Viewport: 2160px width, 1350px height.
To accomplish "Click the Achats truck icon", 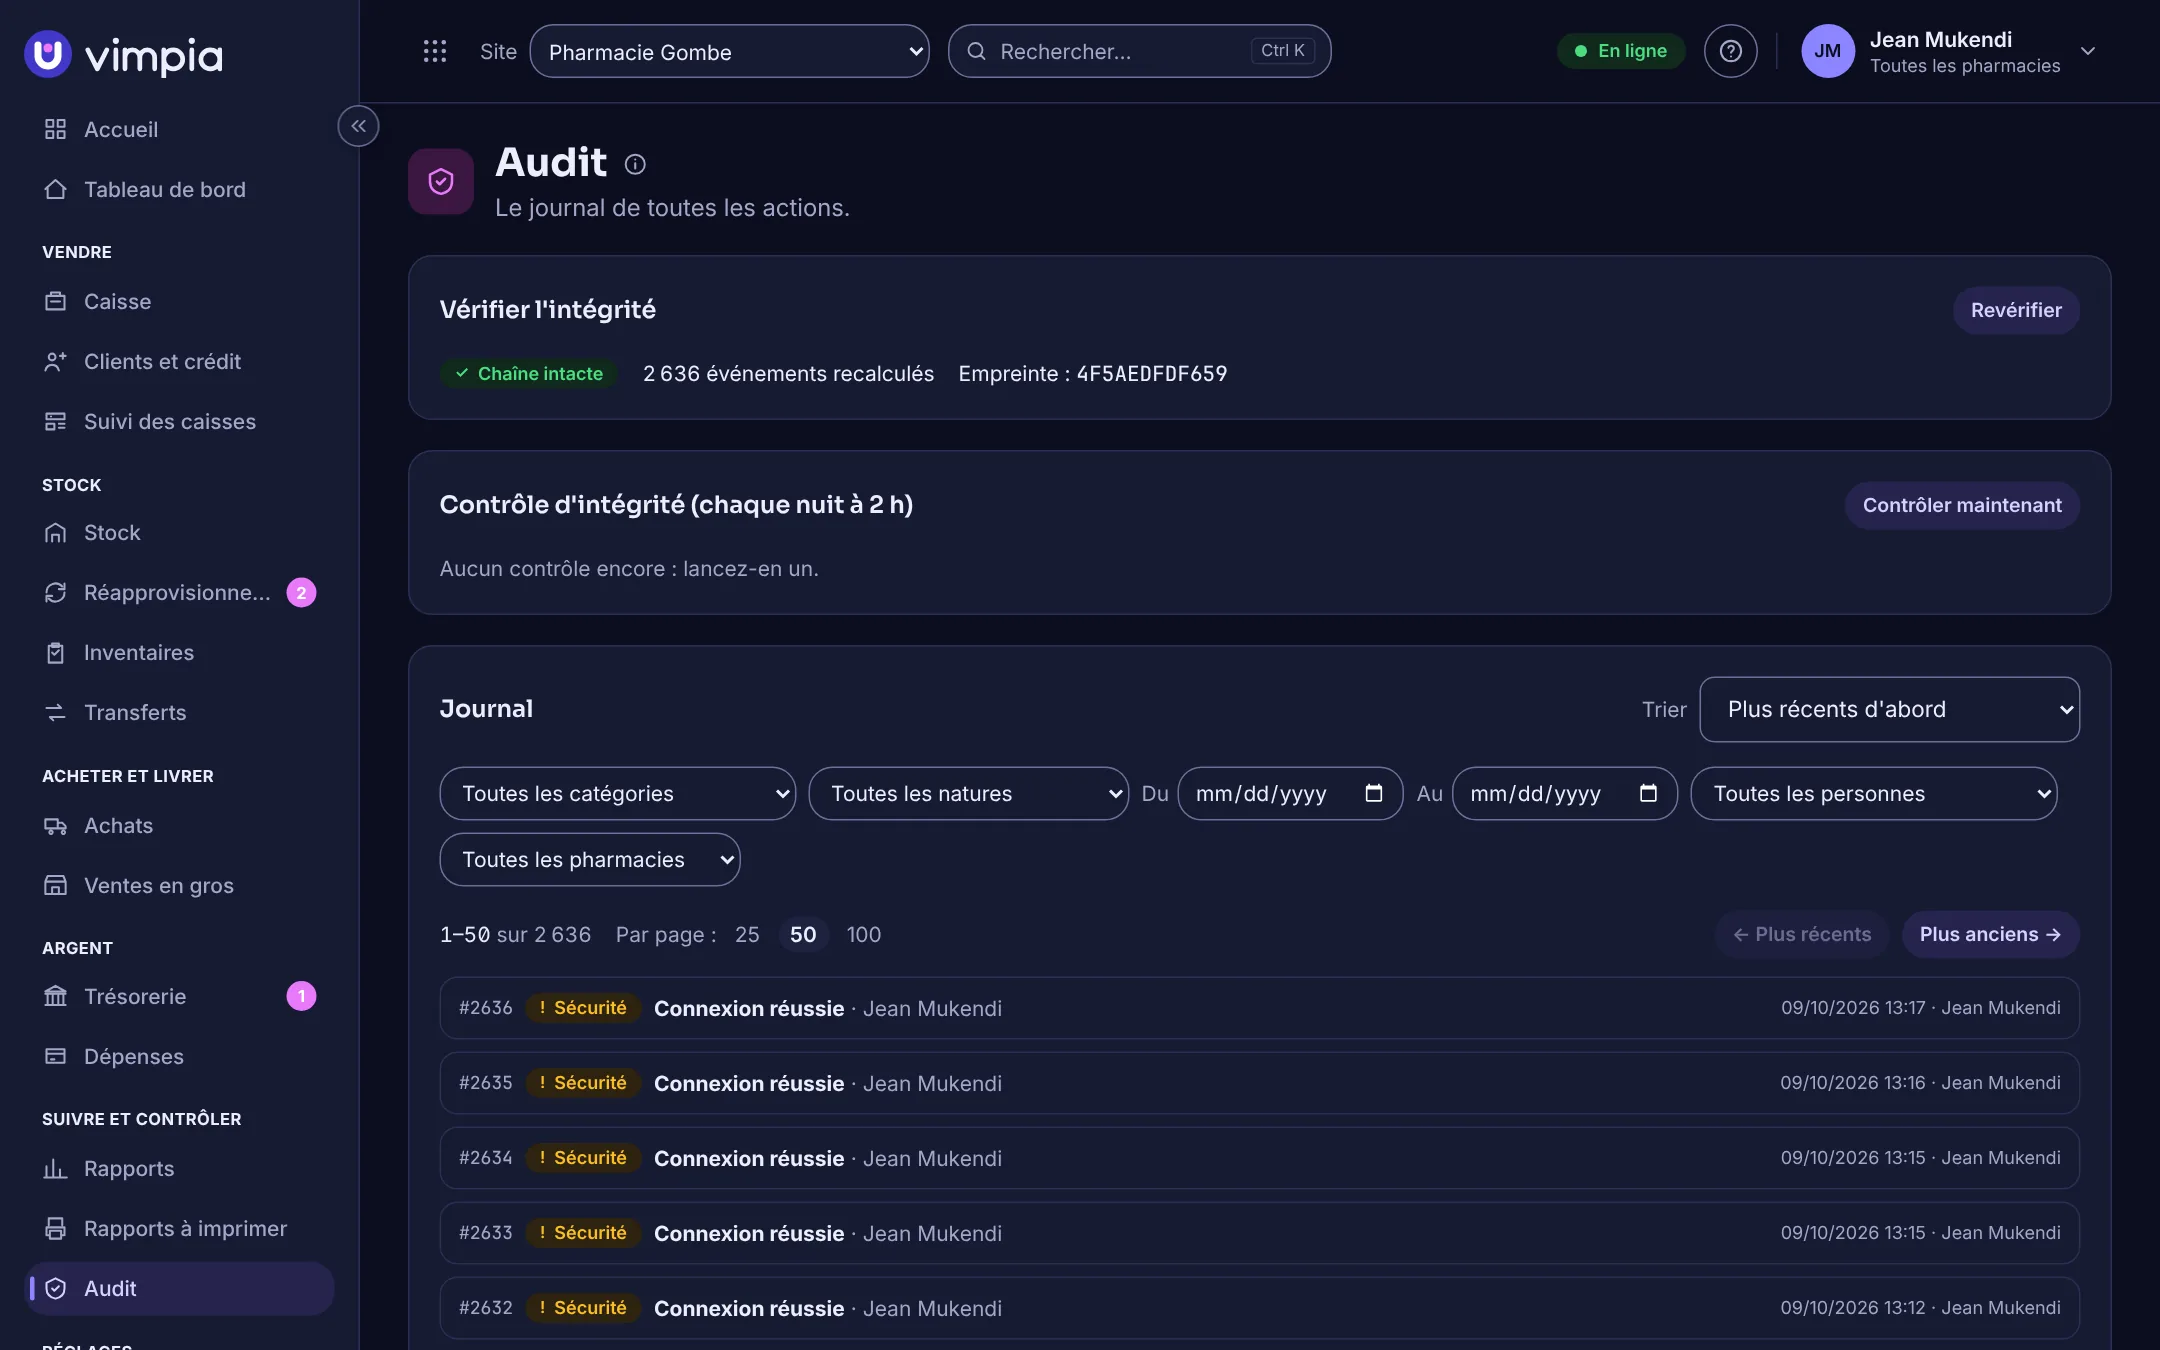I will 56,825.
